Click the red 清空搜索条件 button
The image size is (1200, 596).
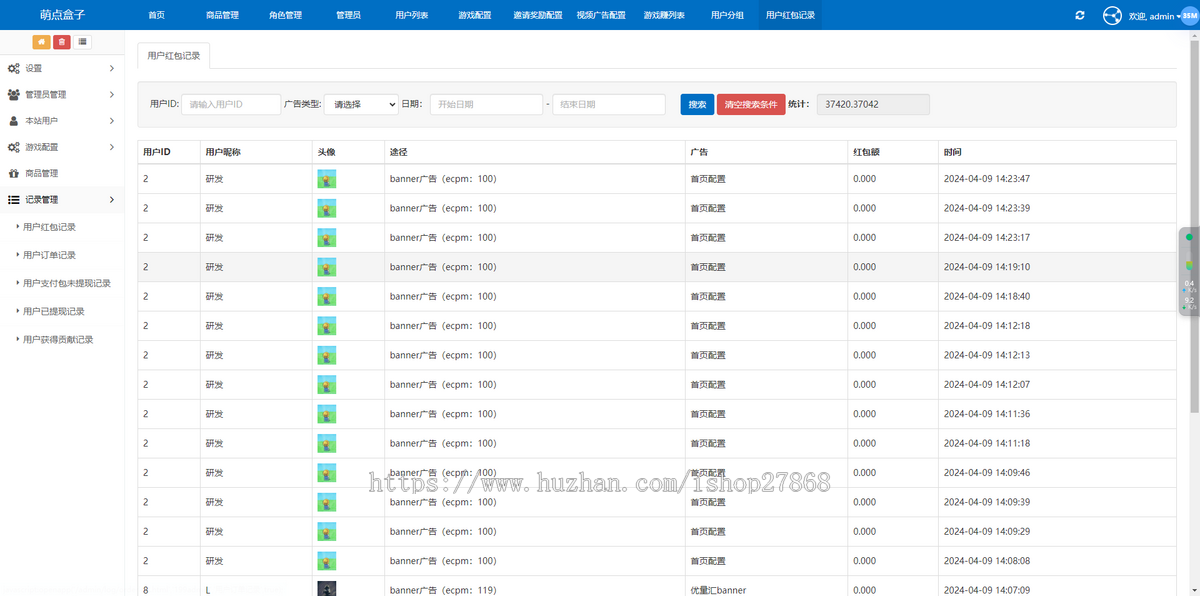pyautogui.click(x=751, y=104)
